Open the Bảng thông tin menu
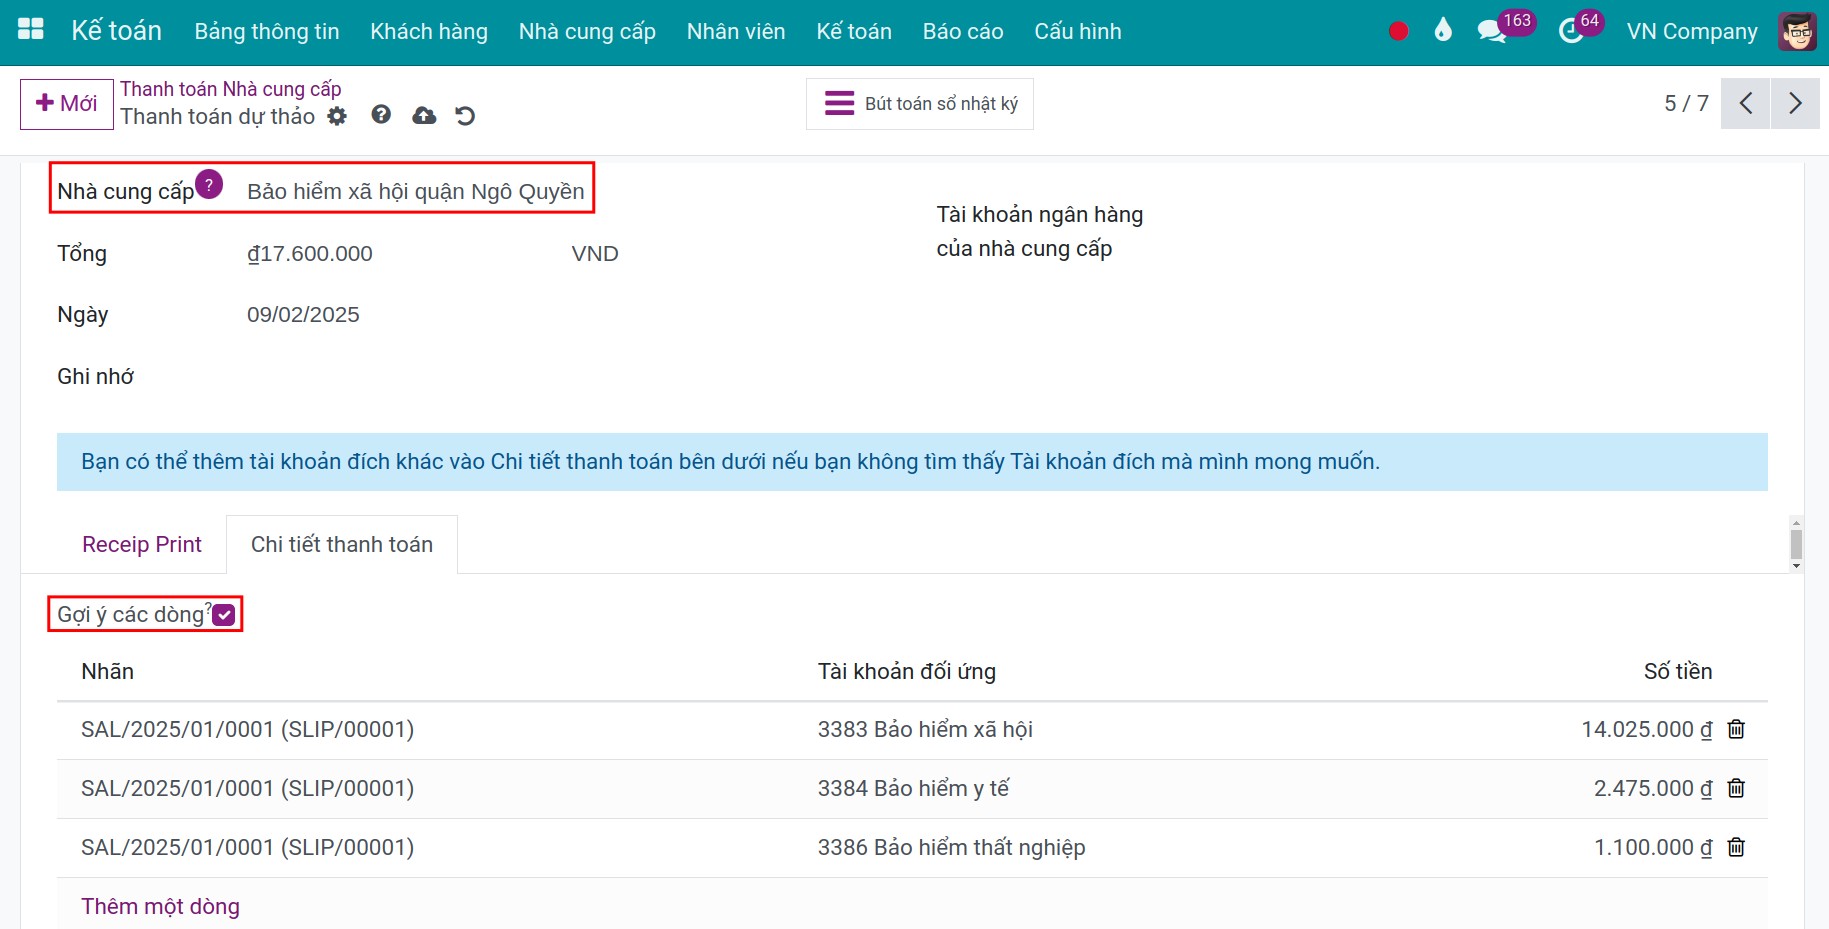 click(267, 31)
